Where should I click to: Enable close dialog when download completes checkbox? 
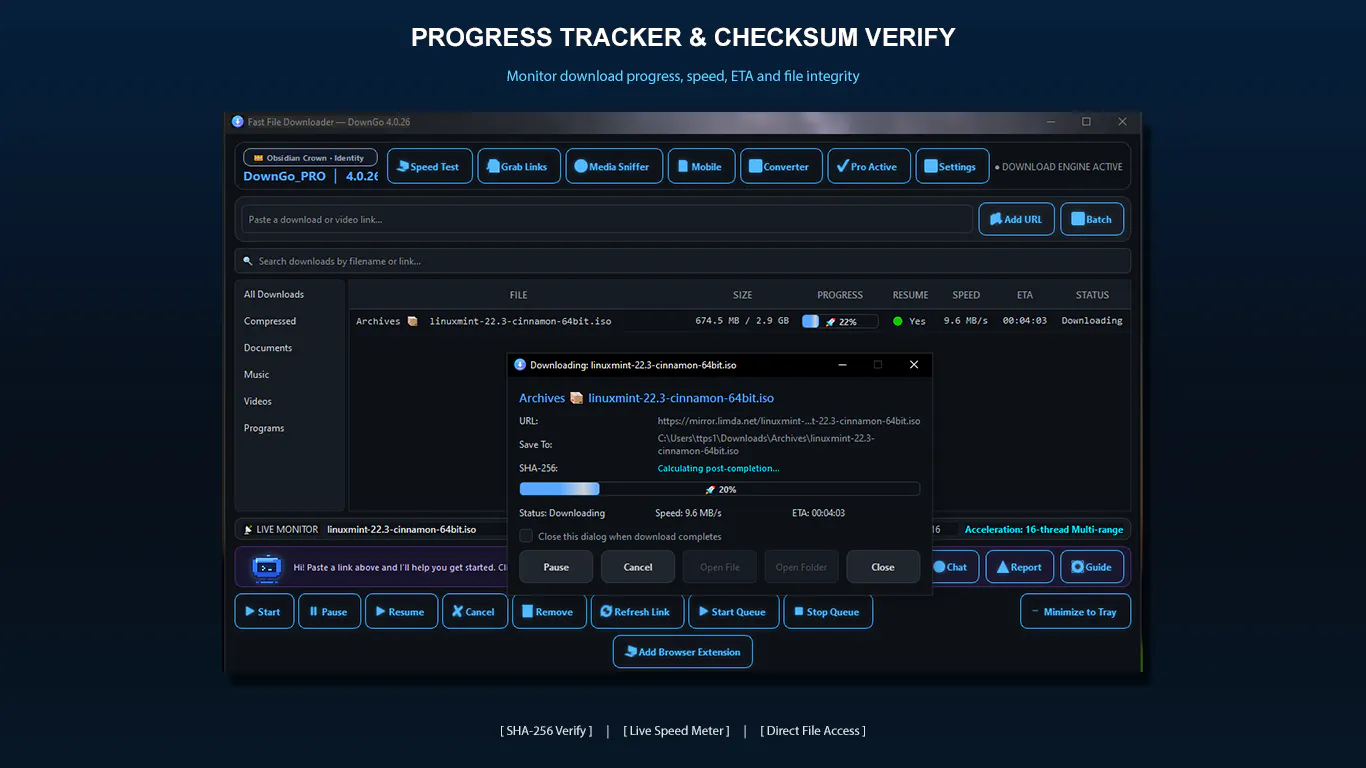point(526,536)
